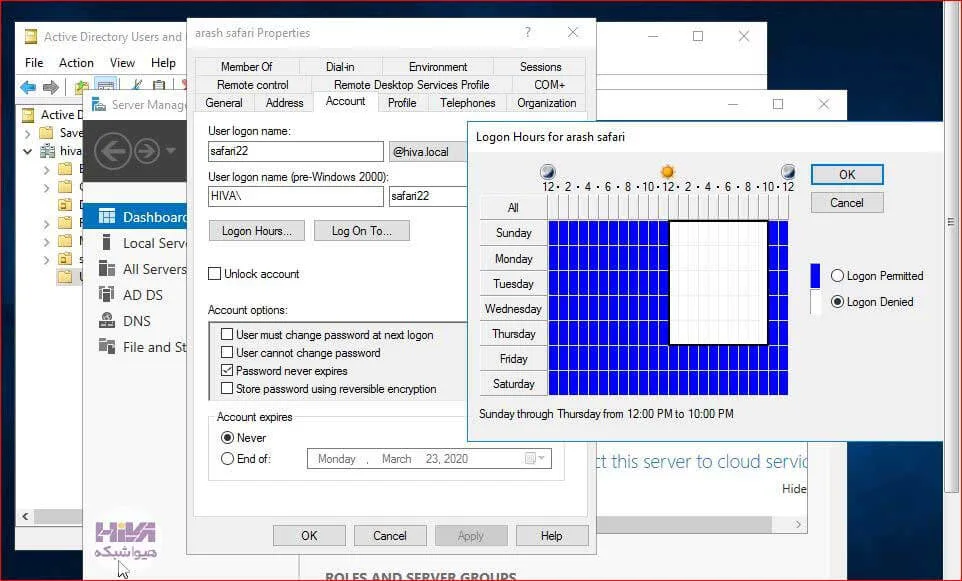Click the Logon Hours... button
Screen dimensions: 962x581
click(x=256, y=231)
